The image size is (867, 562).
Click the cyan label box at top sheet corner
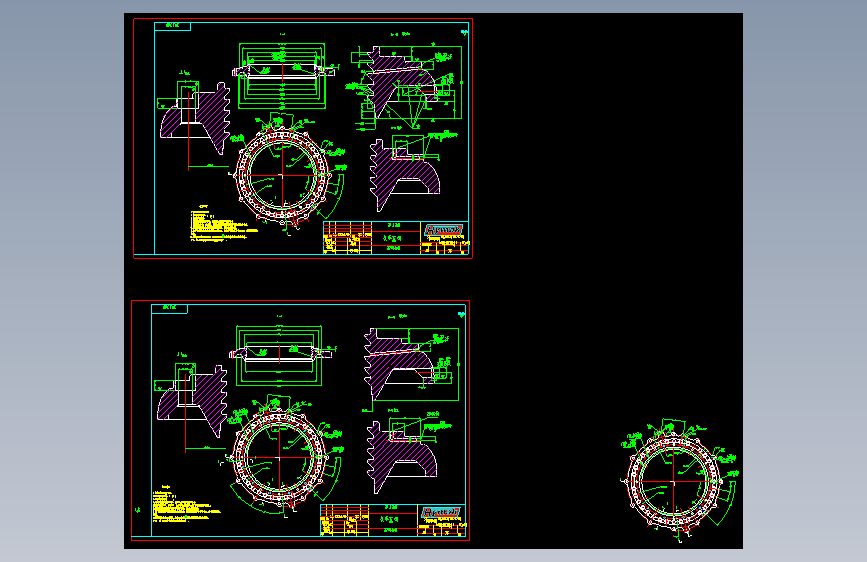click(x=173, y=26)
